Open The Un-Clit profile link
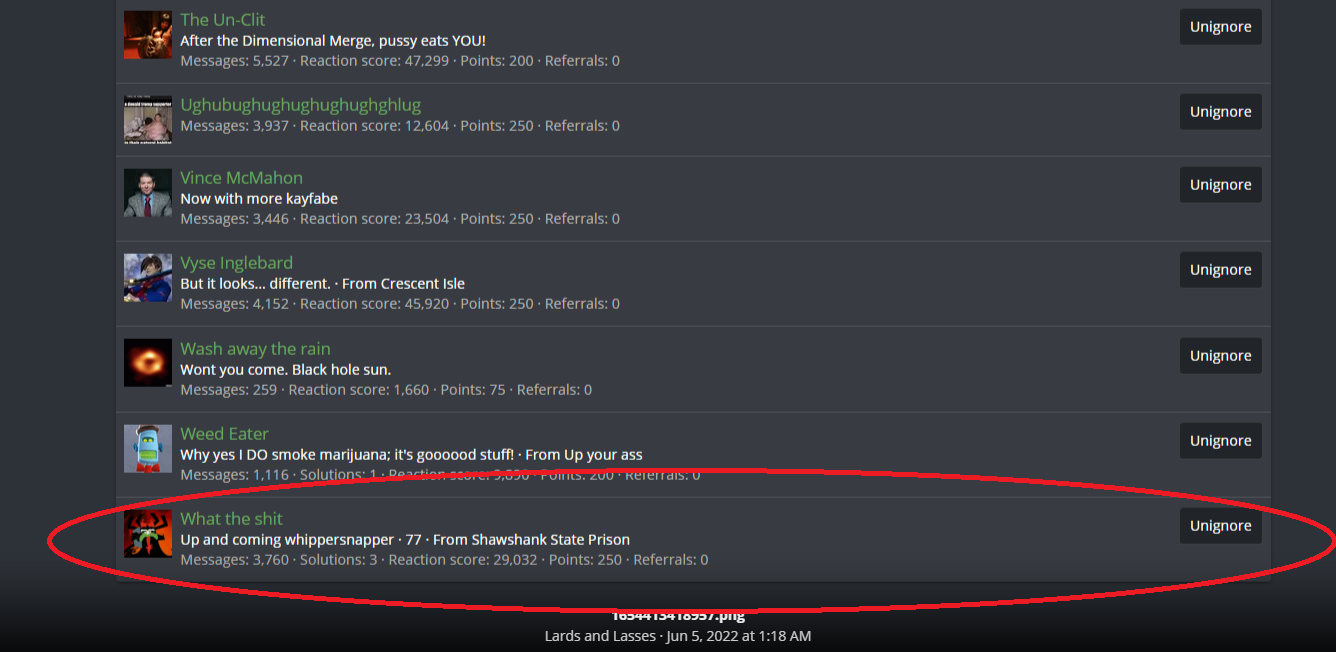 pyautogui.click(x=223, y=19)
